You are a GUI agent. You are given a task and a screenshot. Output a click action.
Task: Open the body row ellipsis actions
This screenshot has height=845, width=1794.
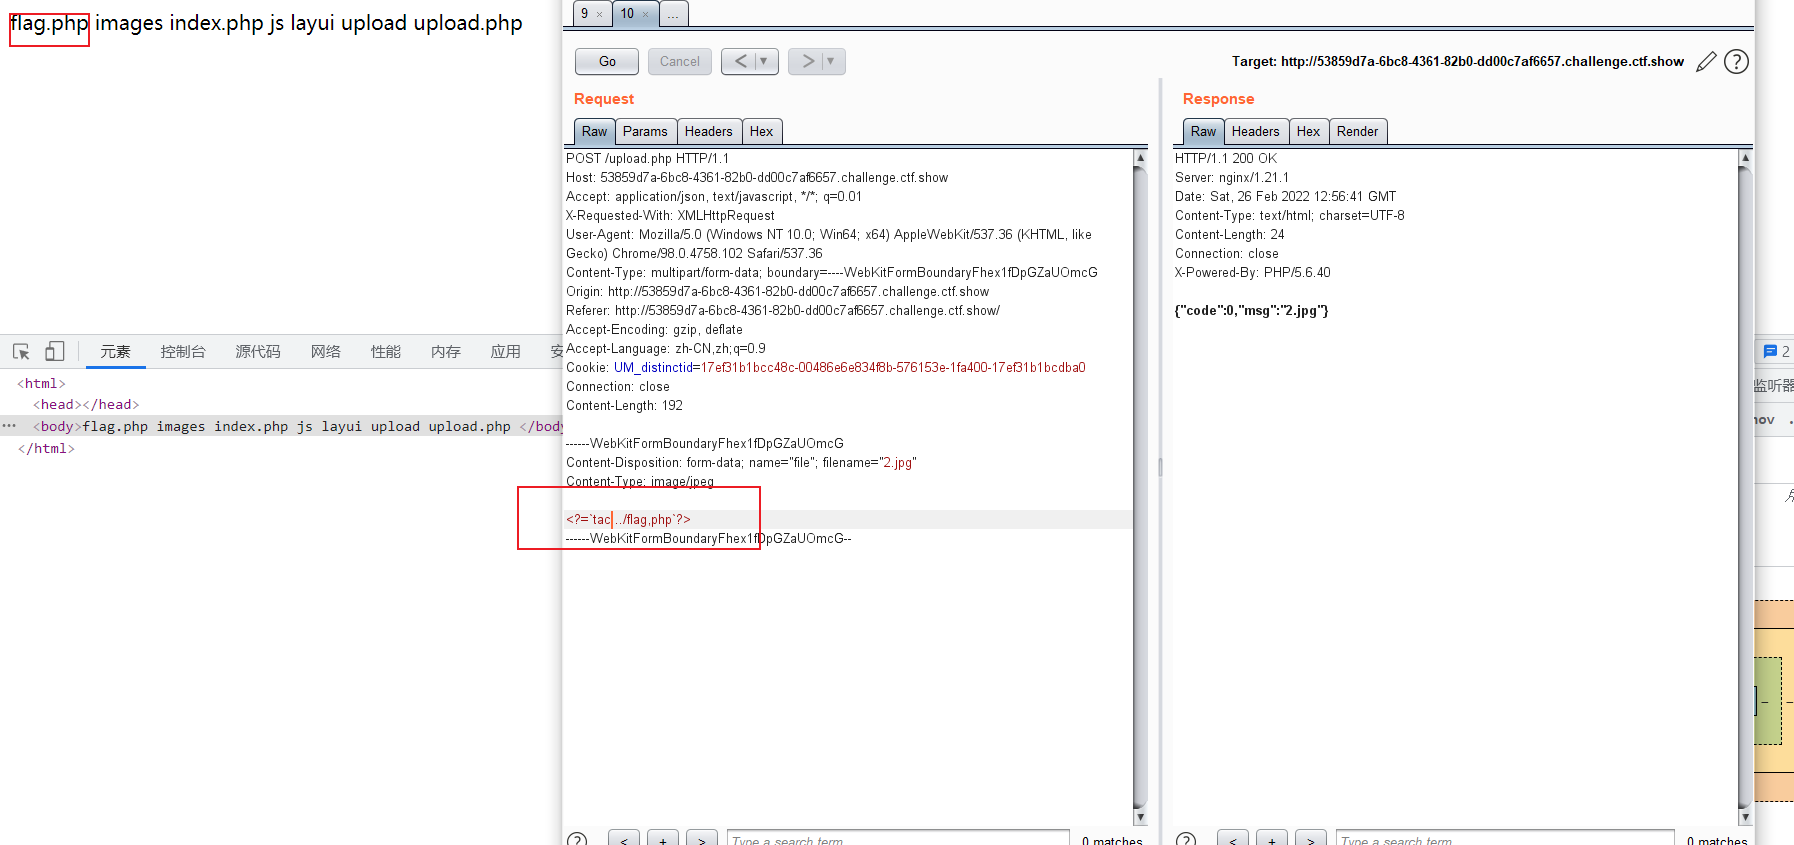pos(9,426)
